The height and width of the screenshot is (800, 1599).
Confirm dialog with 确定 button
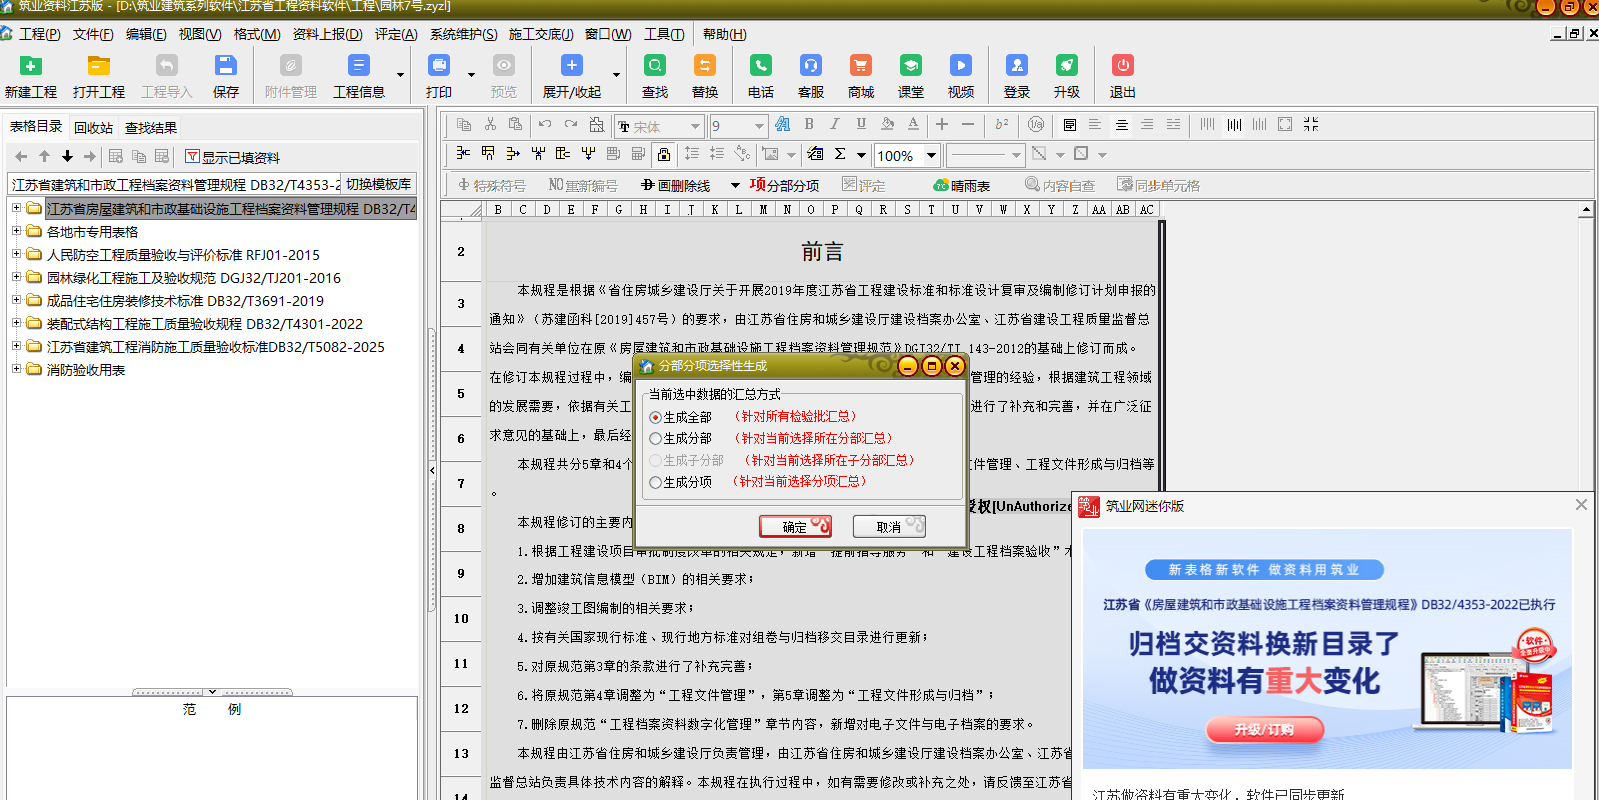pyautogui.click(x=794, y=527)
